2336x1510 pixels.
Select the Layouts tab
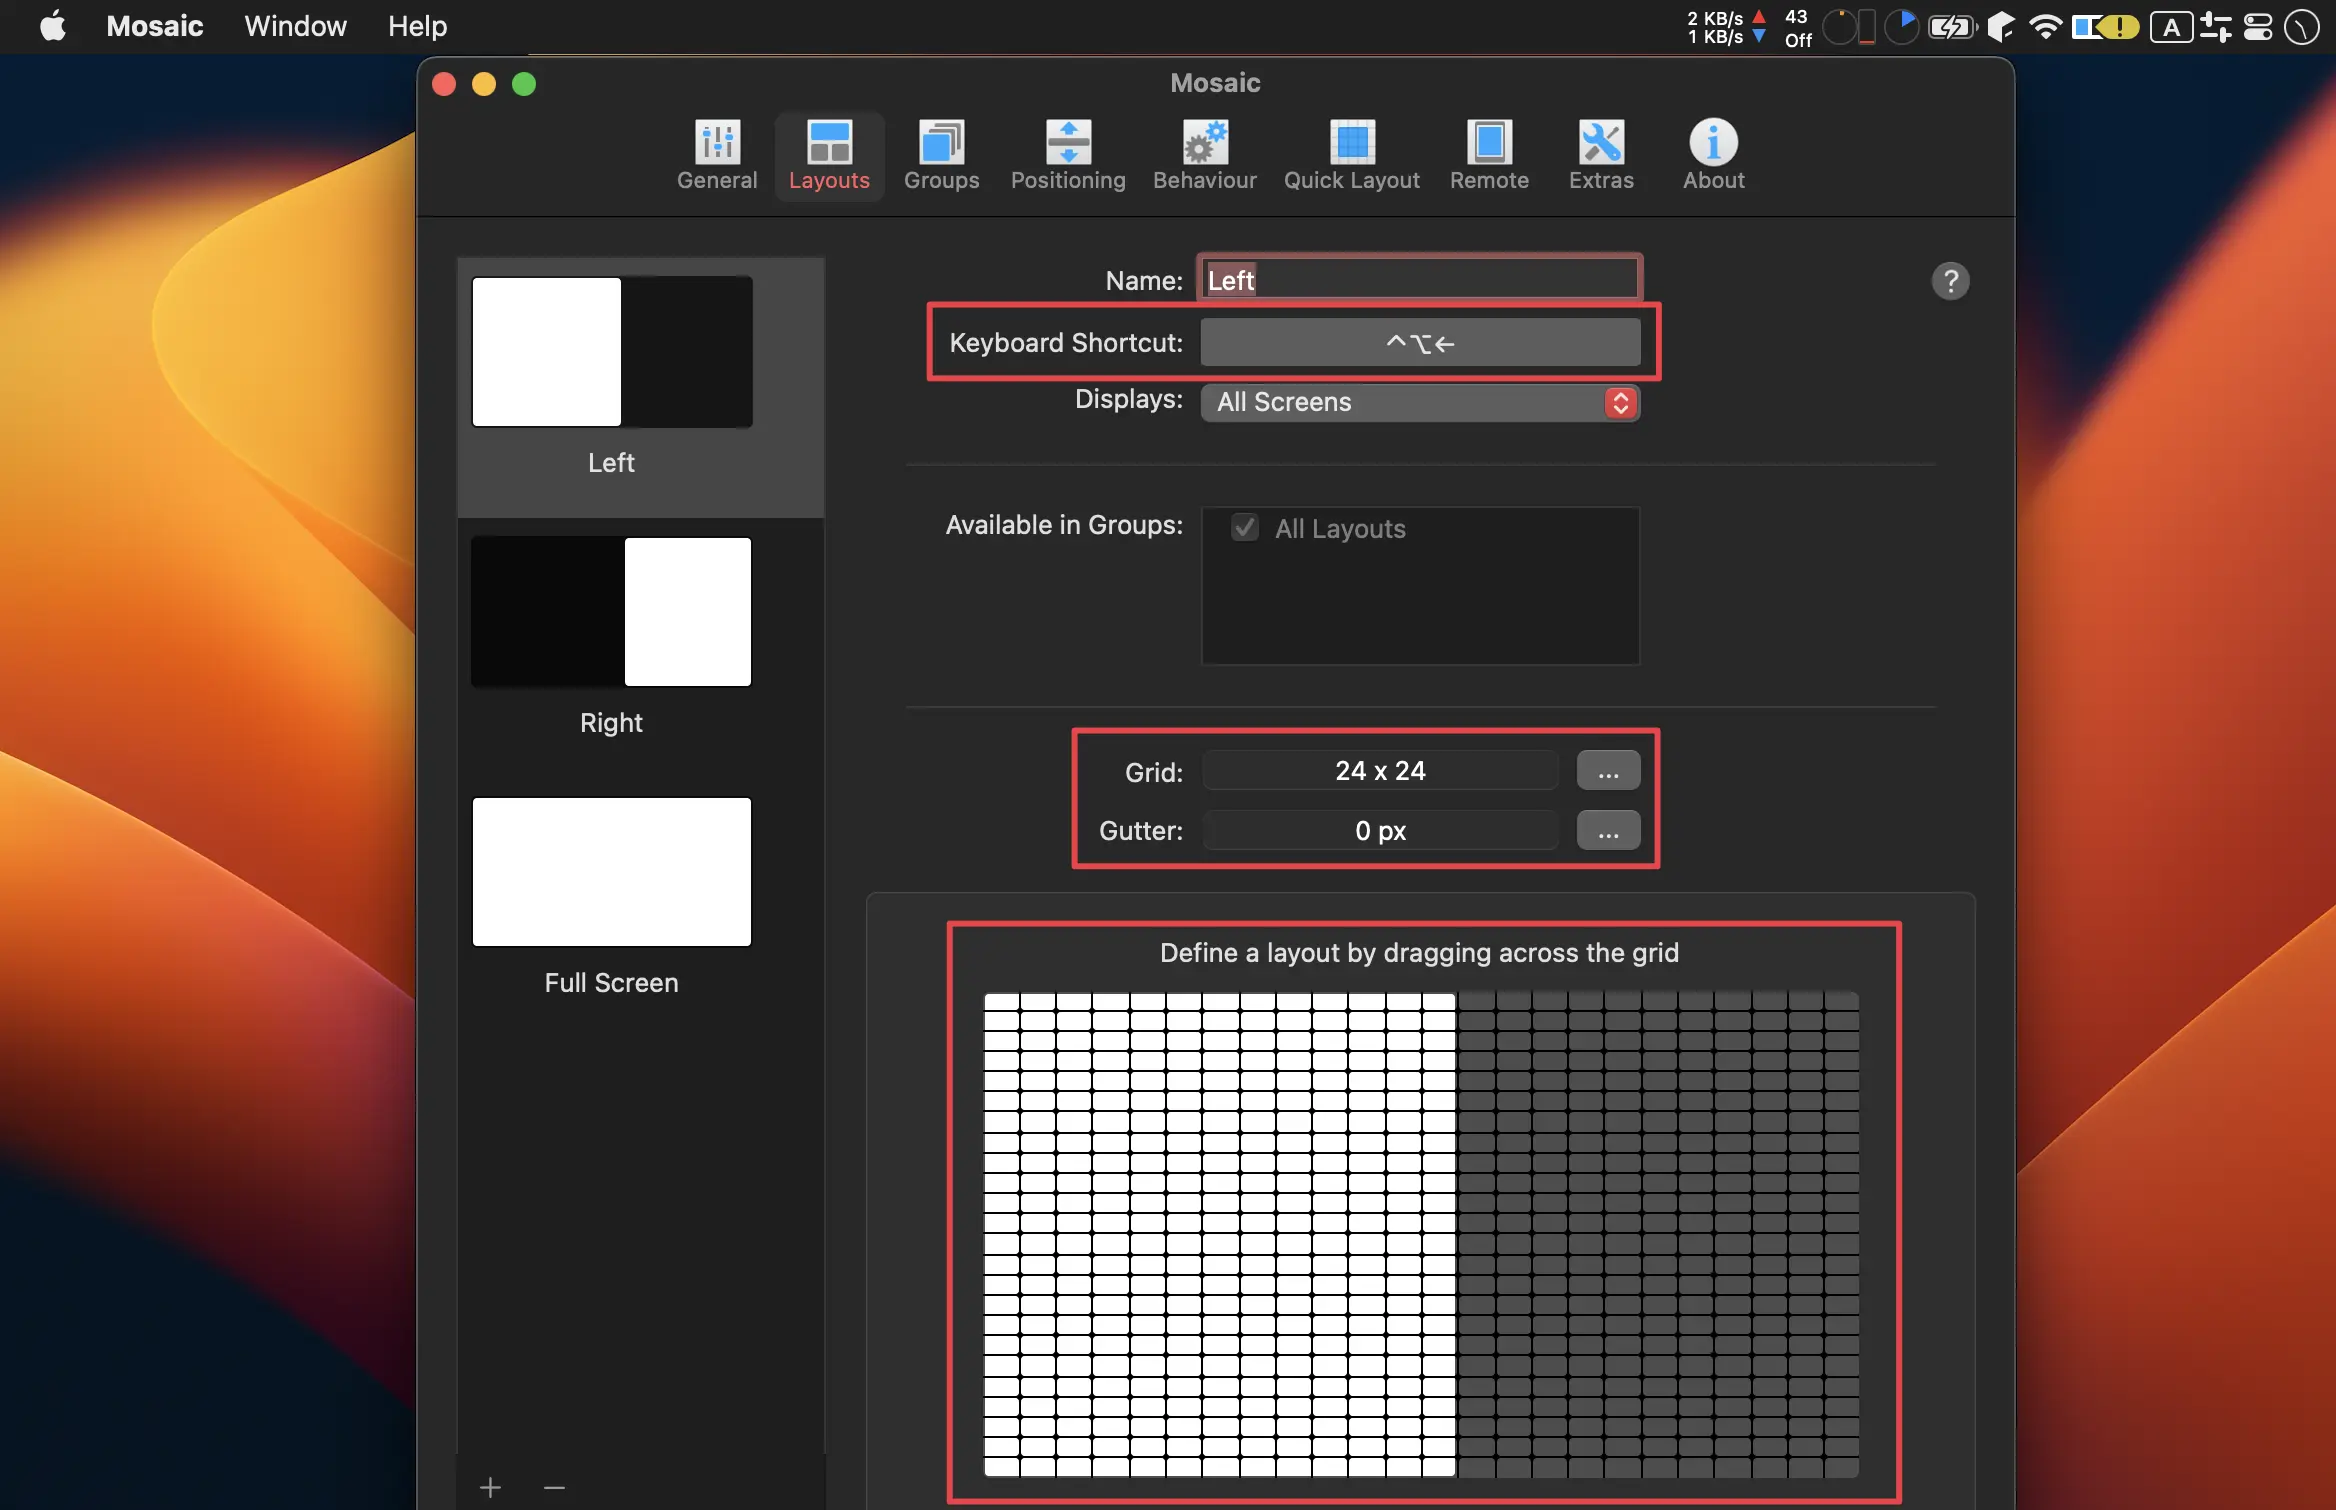827,153
